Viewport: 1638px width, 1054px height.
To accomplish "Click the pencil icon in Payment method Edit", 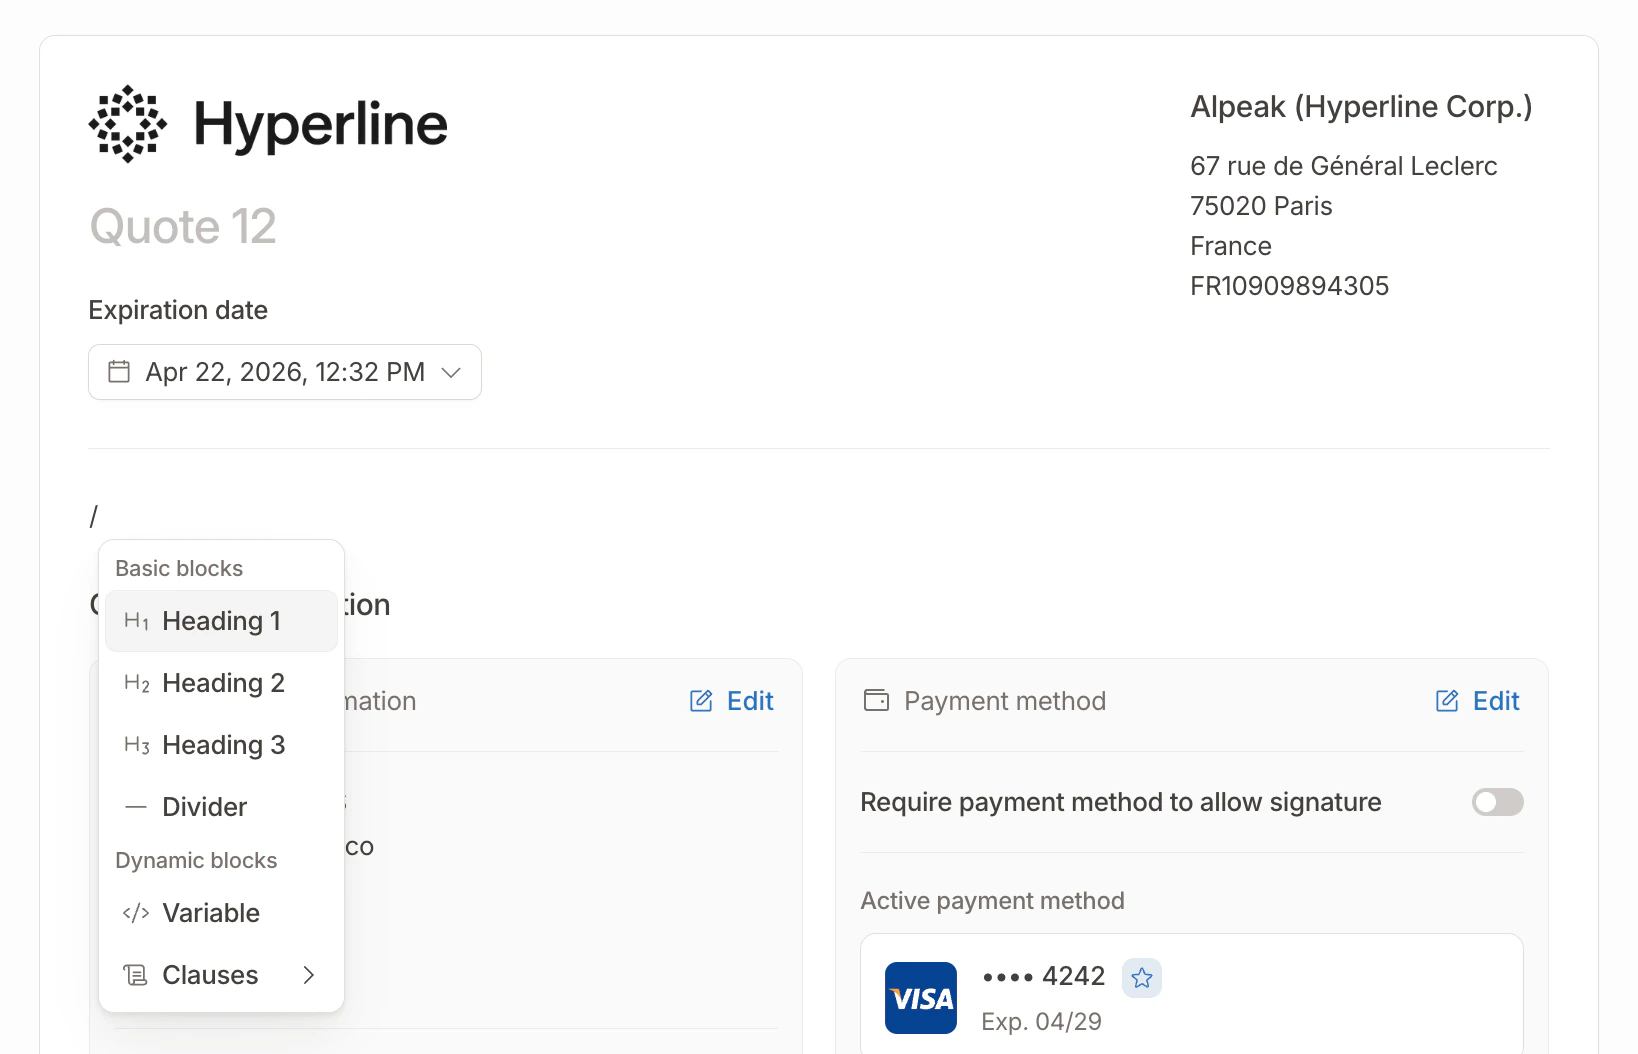I will (x=1447, y=701).
